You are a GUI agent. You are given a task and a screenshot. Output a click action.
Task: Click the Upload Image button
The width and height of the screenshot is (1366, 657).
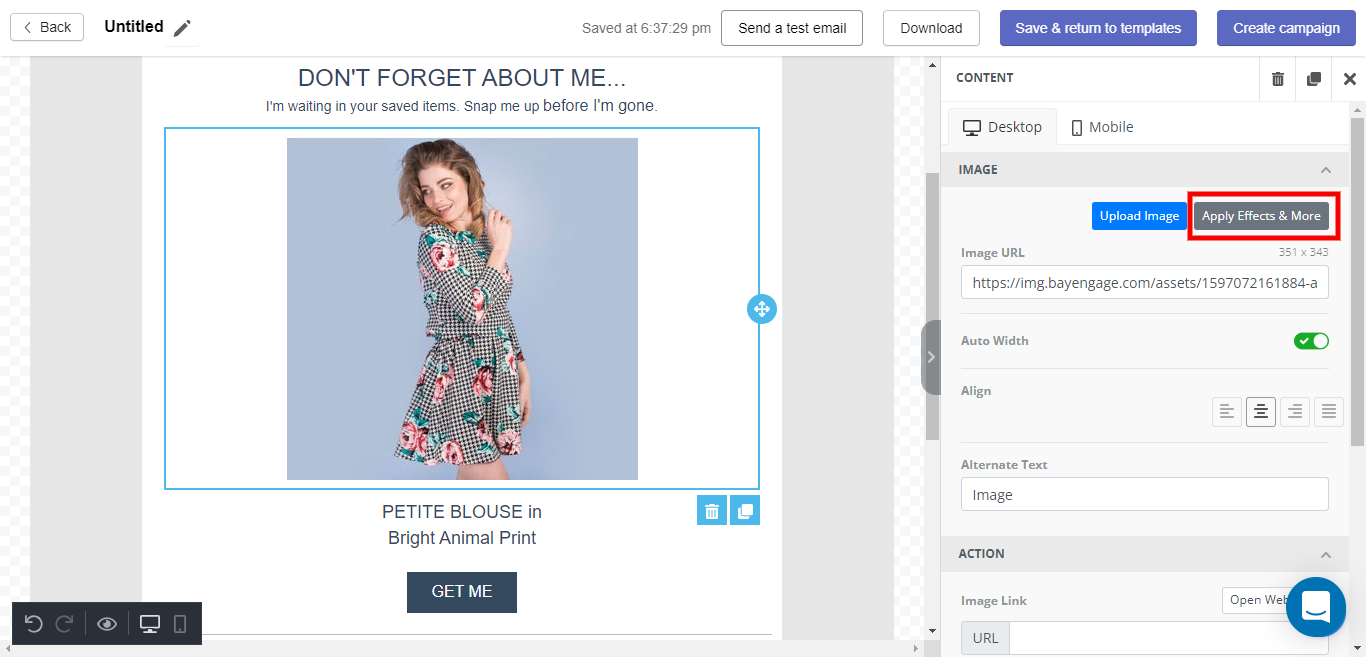pos(1140,216)
